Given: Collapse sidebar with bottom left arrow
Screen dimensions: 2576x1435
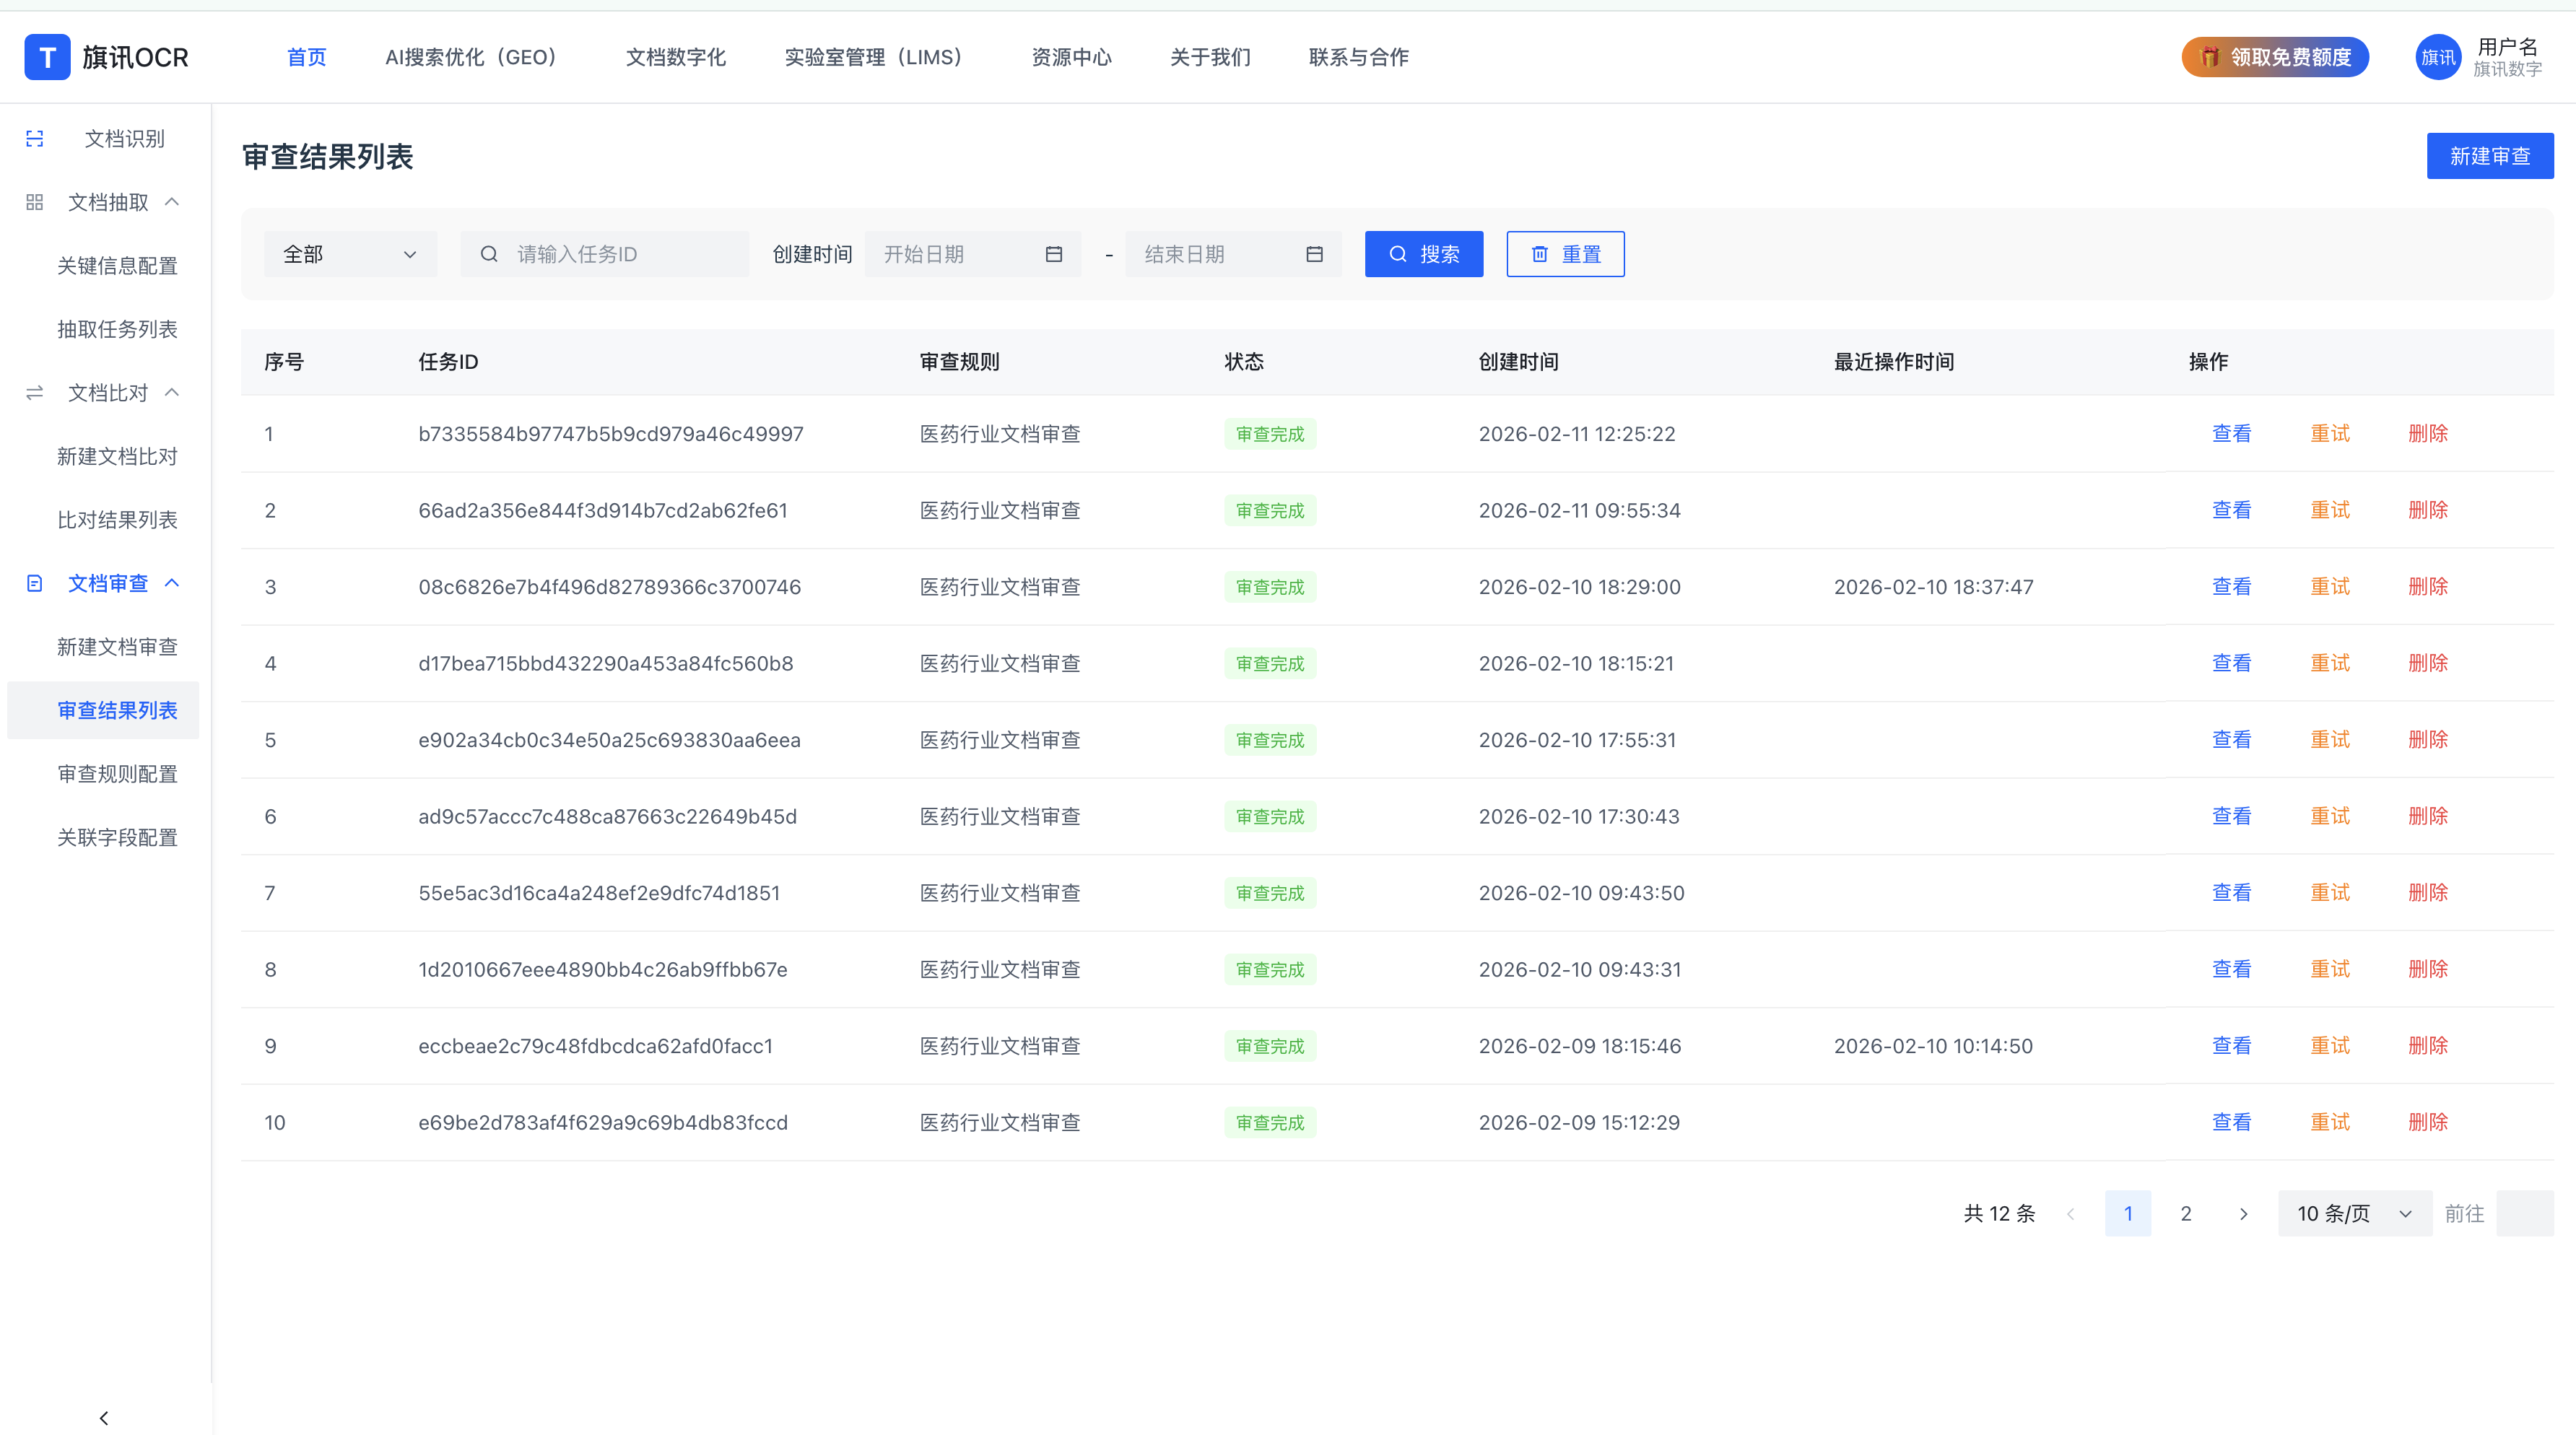Looking at the screenshot, I should click(x=104, y=1417).
